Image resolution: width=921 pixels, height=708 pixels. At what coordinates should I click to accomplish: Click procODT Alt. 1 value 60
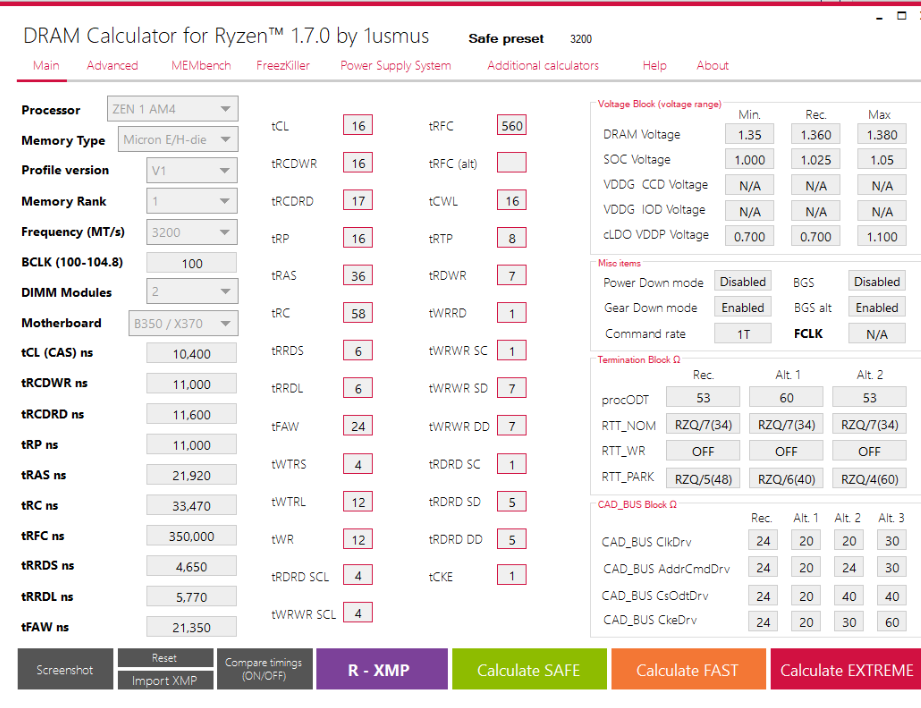click(x=786, y=397)
